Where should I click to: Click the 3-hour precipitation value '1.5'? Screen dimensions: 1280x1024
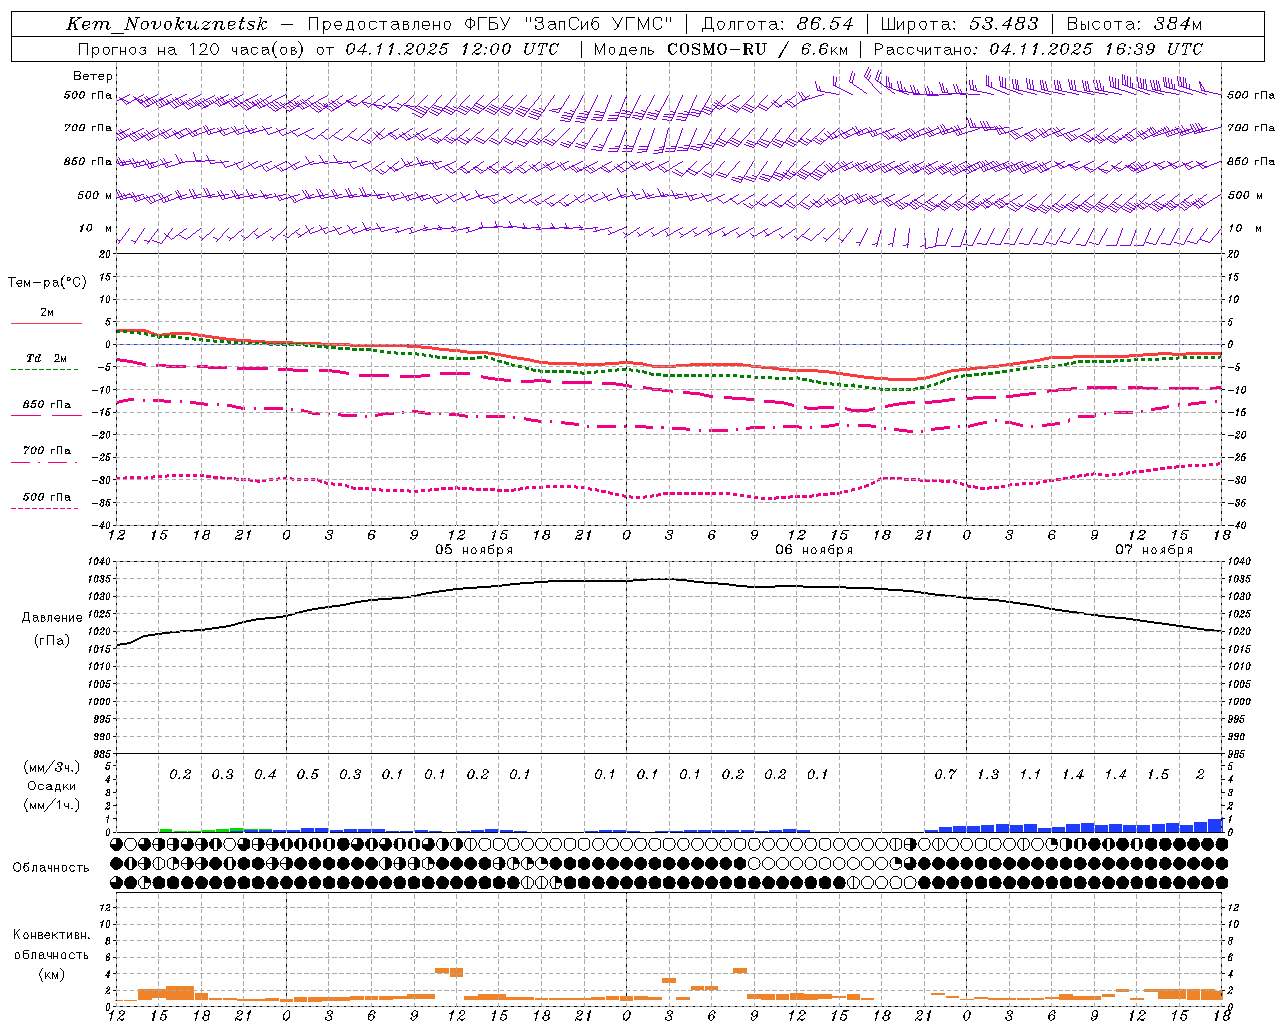[x=1158, y=774]
